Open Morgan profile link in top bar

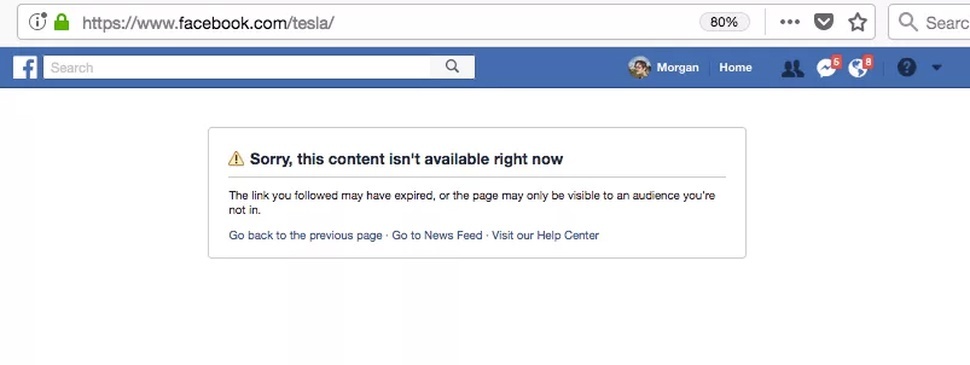[x=677, y=67]
